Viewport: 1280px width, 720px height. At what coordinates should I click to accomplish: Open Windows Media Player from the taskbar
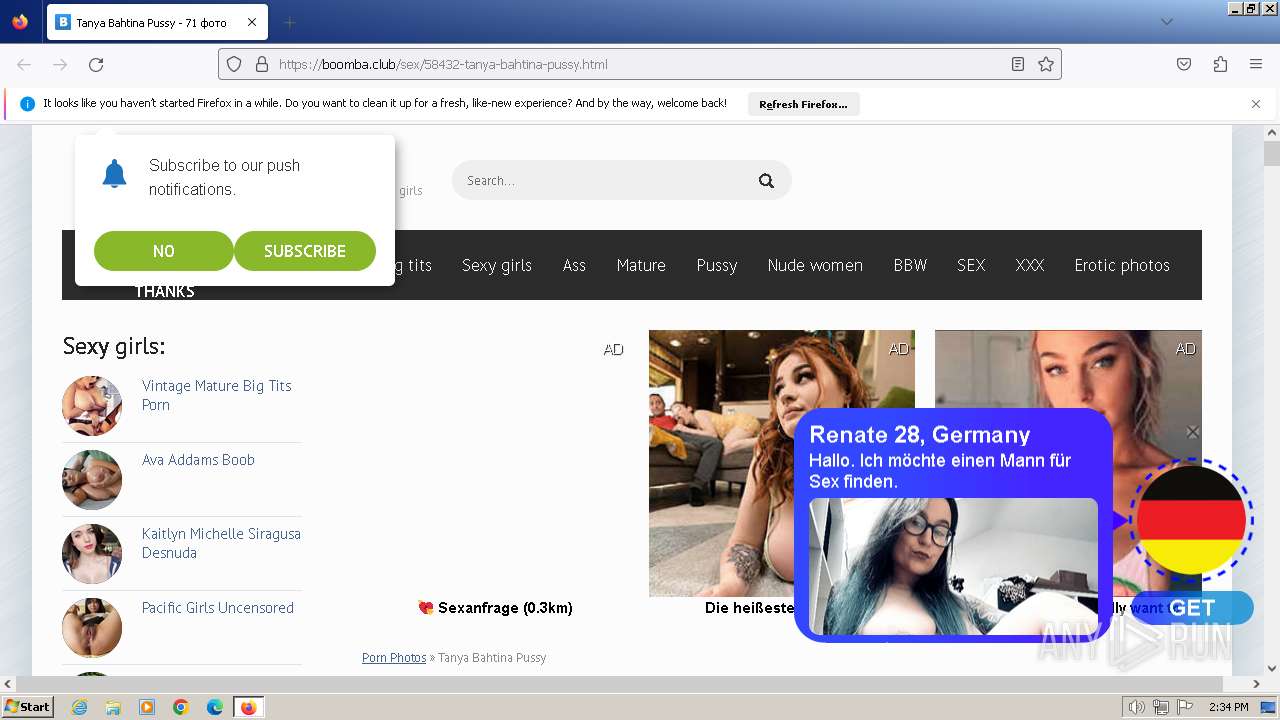click(147, 707)
